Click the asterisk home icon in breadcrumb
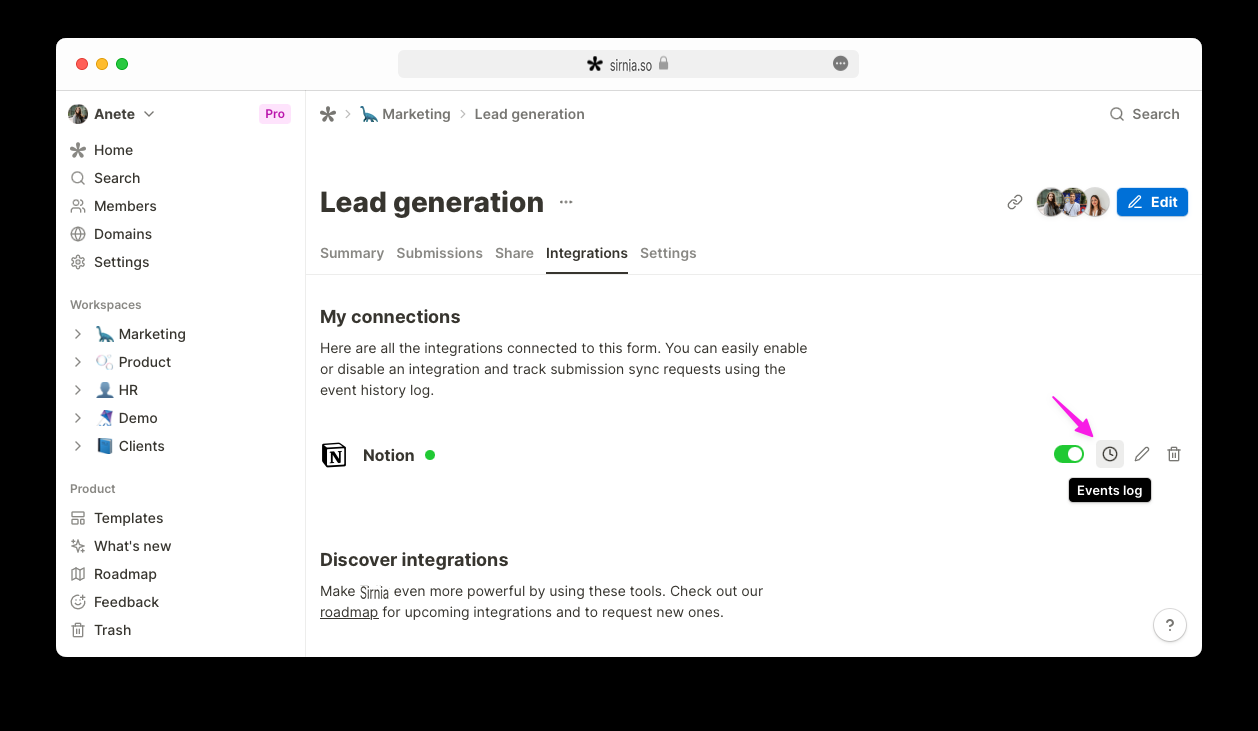 328,114
